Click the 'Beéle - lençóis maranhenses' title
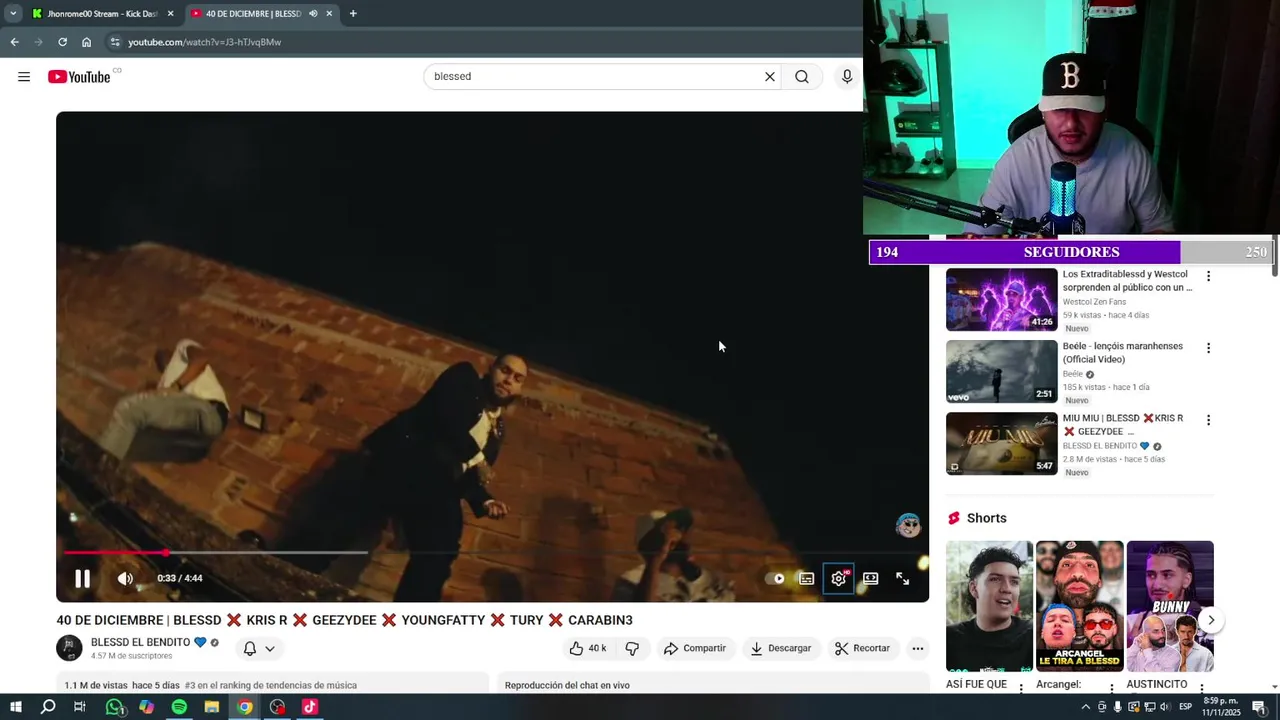 point(1123,352)
